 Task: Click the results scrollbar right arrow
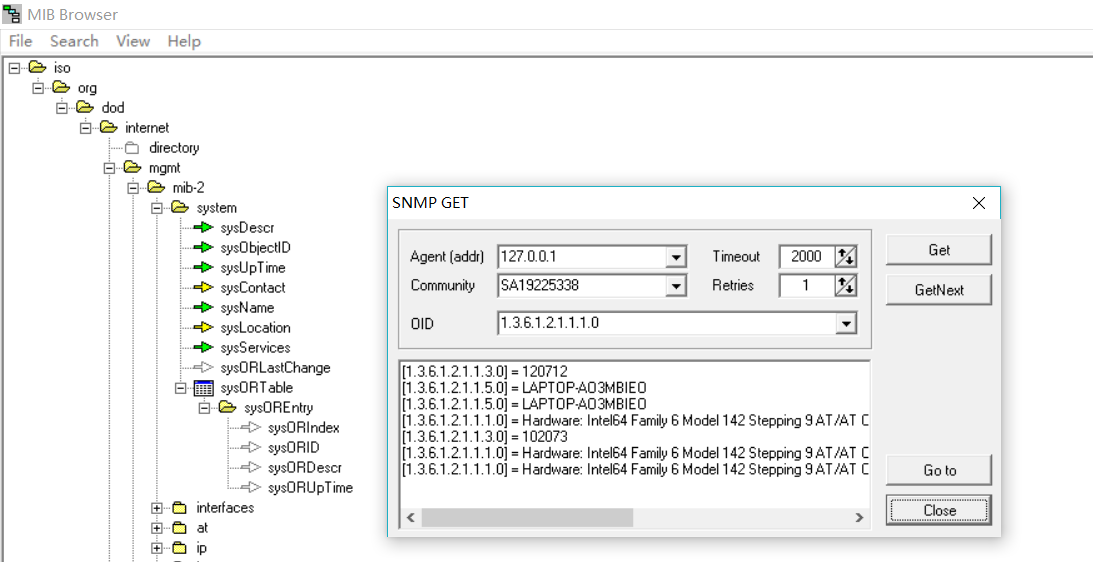(859, 517)
